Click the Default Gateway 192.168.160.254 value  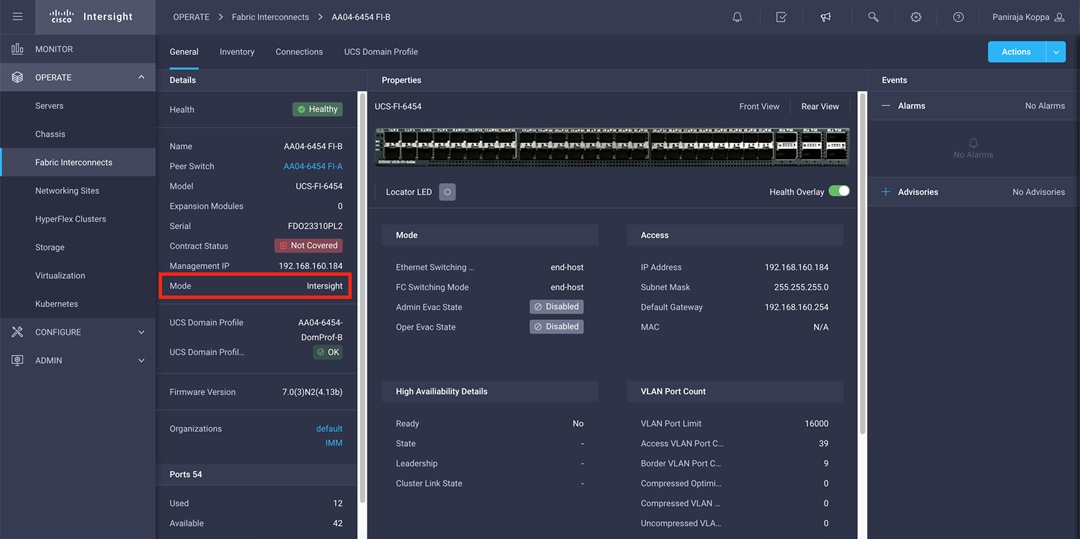click(x=796, y=307)
